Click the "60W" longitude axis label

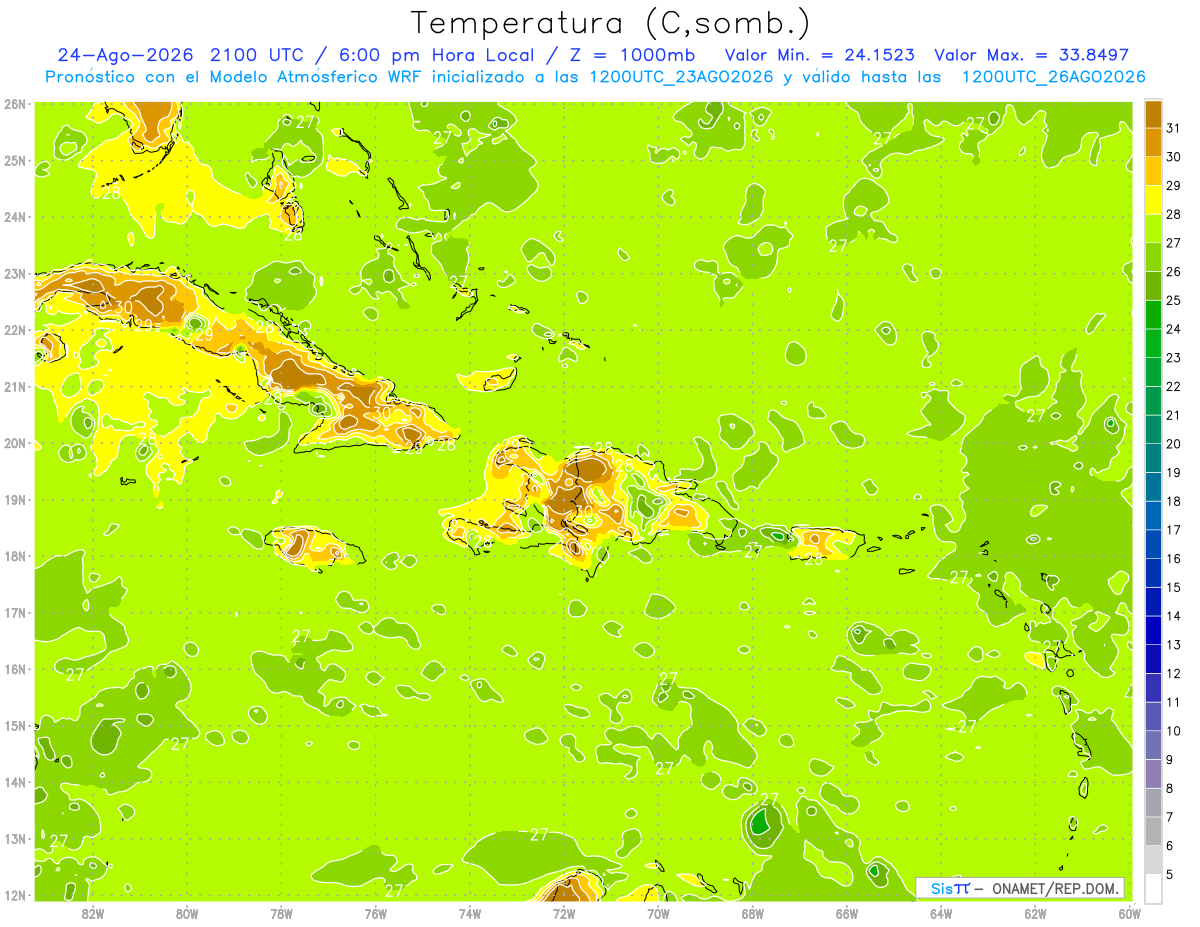(1130, 913)
